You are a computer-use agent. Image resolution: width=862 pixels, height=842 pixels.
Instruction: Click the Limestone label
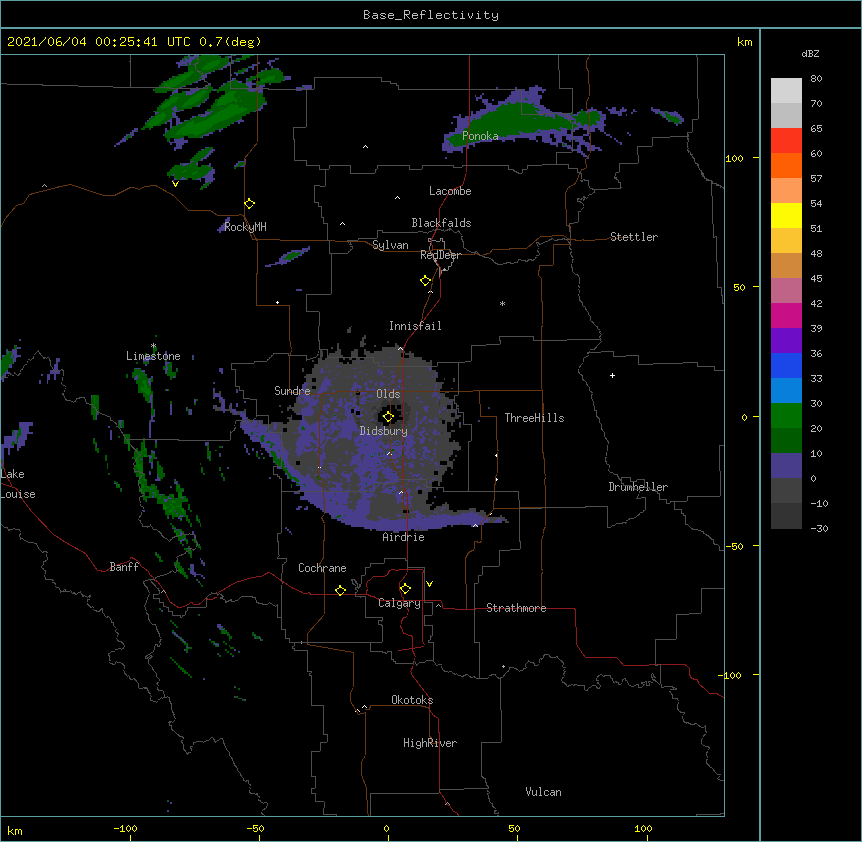(x=153, y=356)
